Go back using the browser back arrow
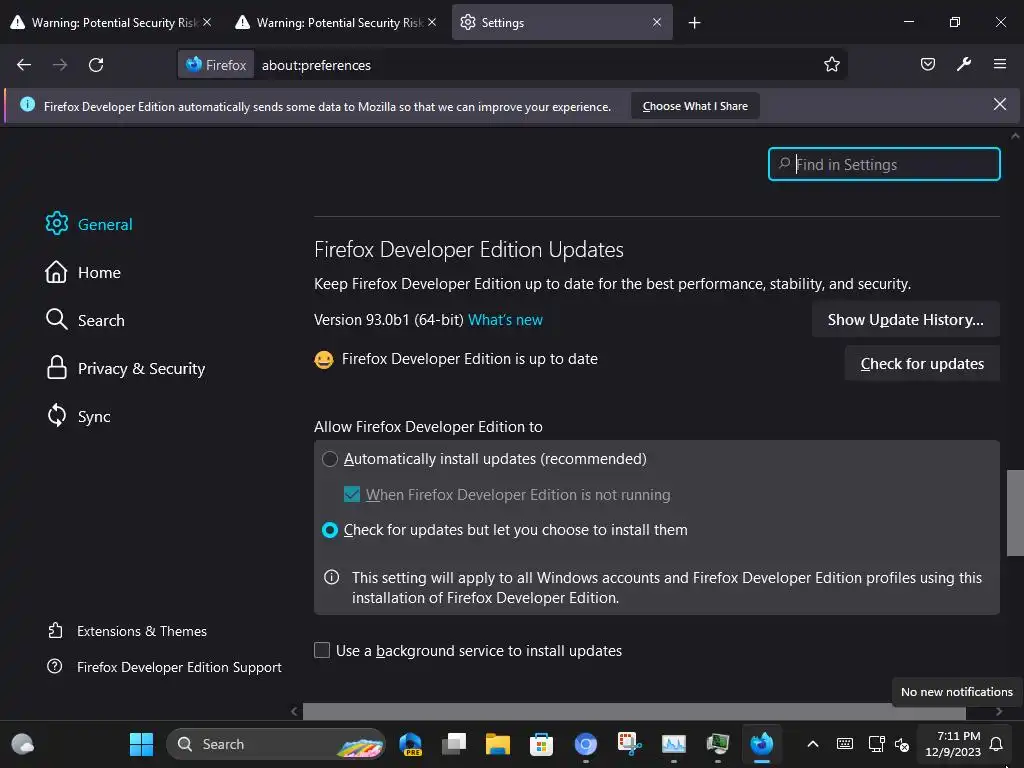Screen dimensions: 1024x768 click(24, 65)
